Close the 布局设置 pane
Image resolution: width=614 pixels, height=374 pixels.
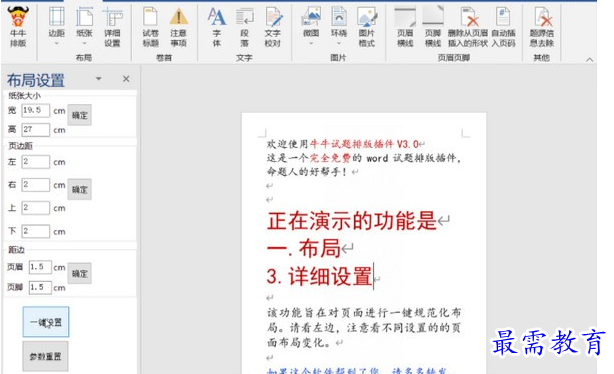click(x=126, y=79)
